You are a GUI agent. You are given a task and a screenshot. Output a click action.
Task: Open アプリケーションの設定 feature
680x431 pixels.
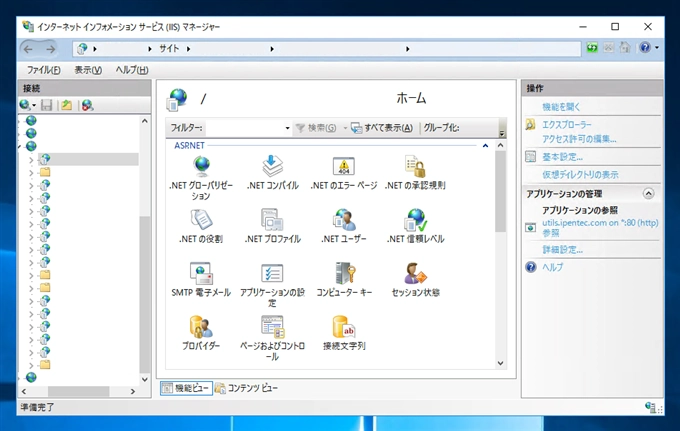click(x=272, y=284)
